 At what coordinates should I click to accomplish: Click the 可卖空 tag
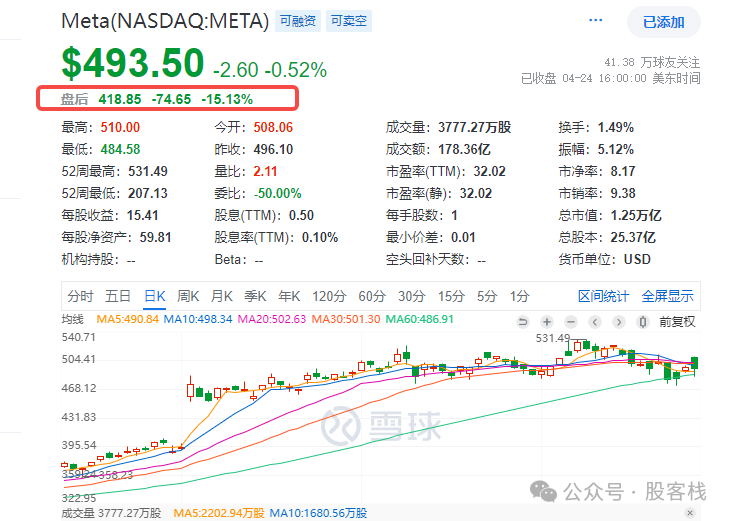[349, 21]
